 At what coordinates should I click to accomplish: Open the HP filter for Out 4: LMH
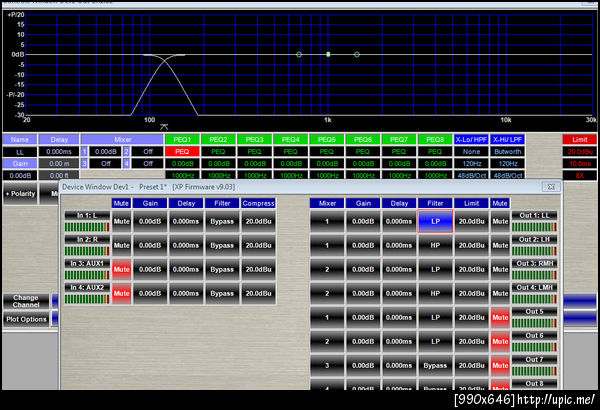[435, 294]
